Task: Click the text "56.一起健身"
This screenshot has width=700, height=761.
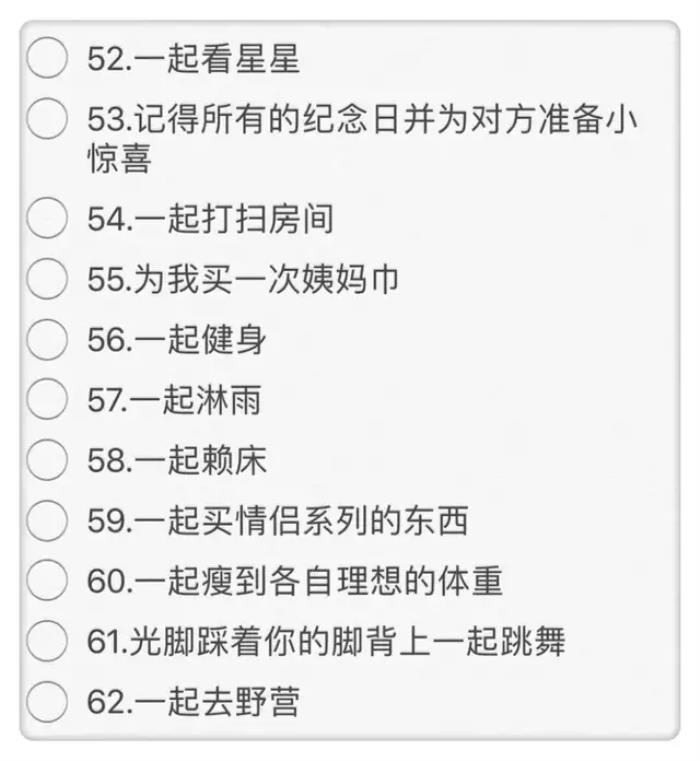Action: tap(178, 340)
